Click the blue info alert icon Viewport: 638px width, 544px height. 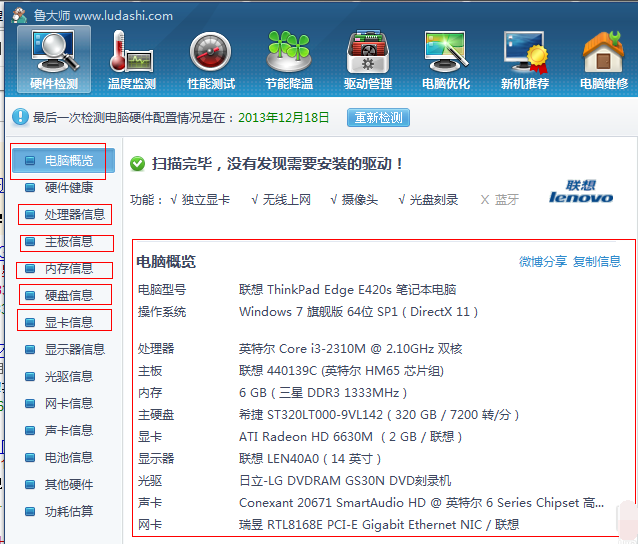tap(20, 117)
